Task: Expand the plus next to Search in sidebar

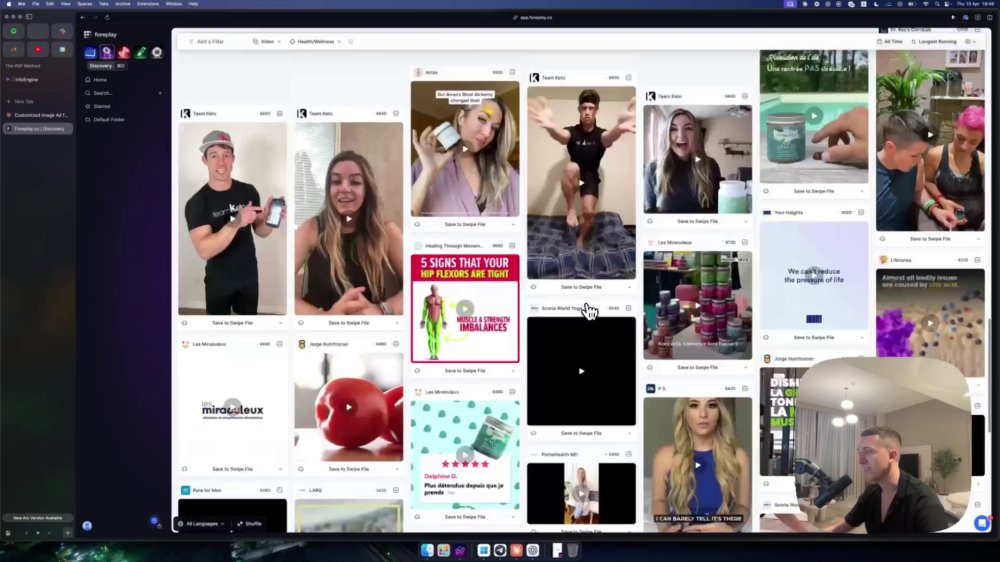Action: click(160, 93)
